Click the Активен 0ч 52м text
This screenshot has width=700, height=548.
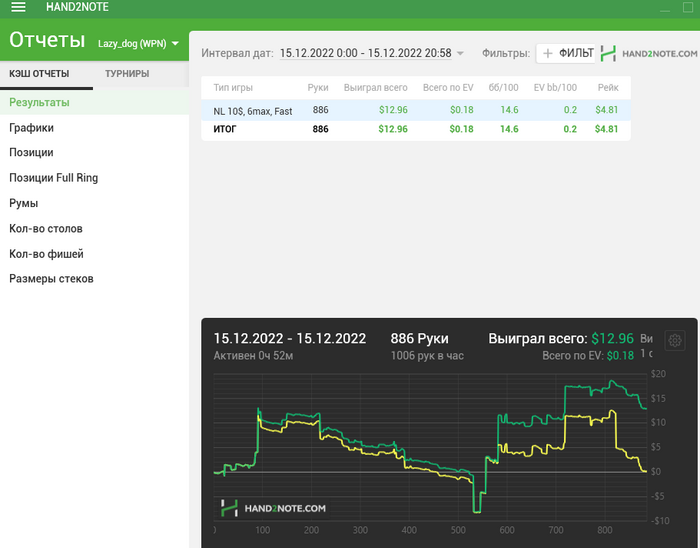[x=253, y=356]
